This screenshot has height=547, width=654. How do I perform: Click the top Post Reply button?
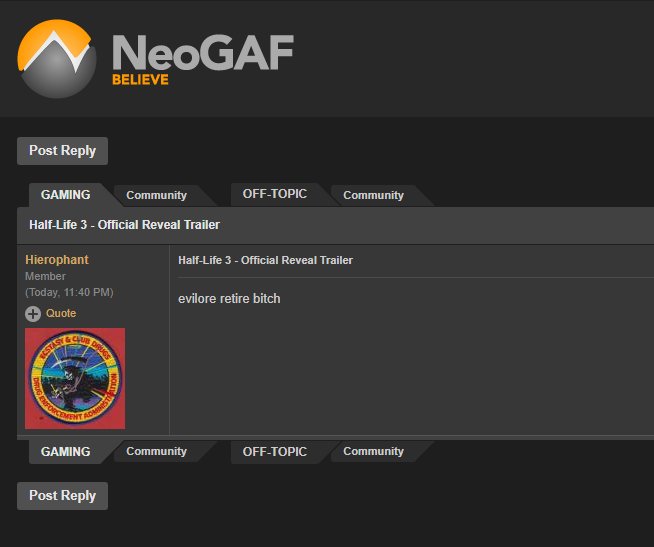tap(63, 151)
